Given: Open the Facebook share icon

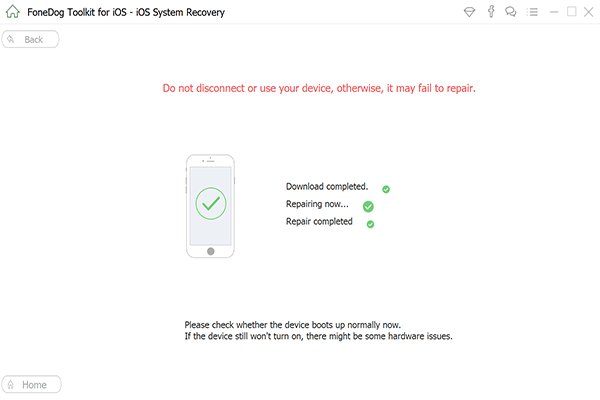Looking at the screenshot, I should tap(491, 12).
